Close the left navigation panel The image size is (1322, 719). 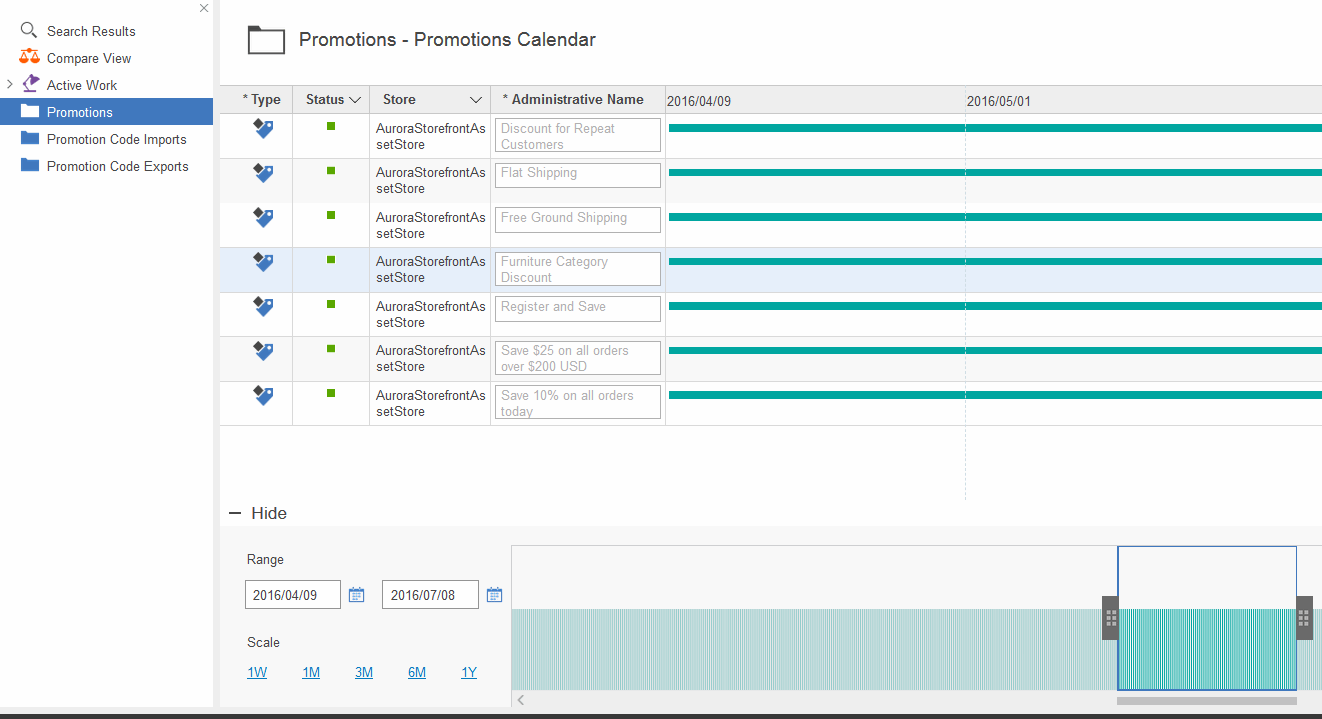(204, 8)
